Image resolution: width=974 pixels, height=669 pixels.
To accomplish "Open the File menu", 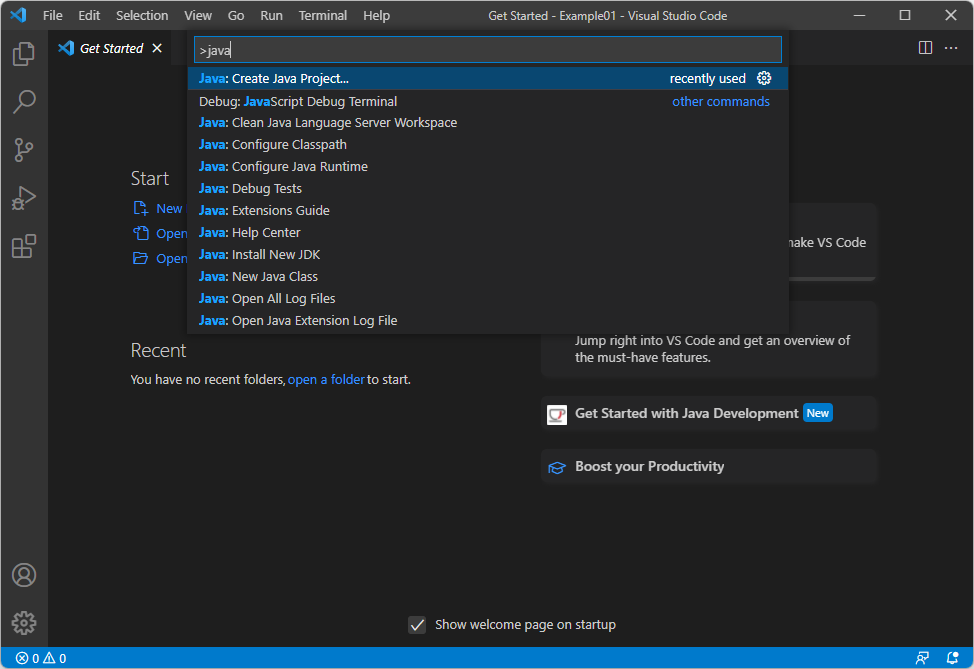I will (53, 16).
